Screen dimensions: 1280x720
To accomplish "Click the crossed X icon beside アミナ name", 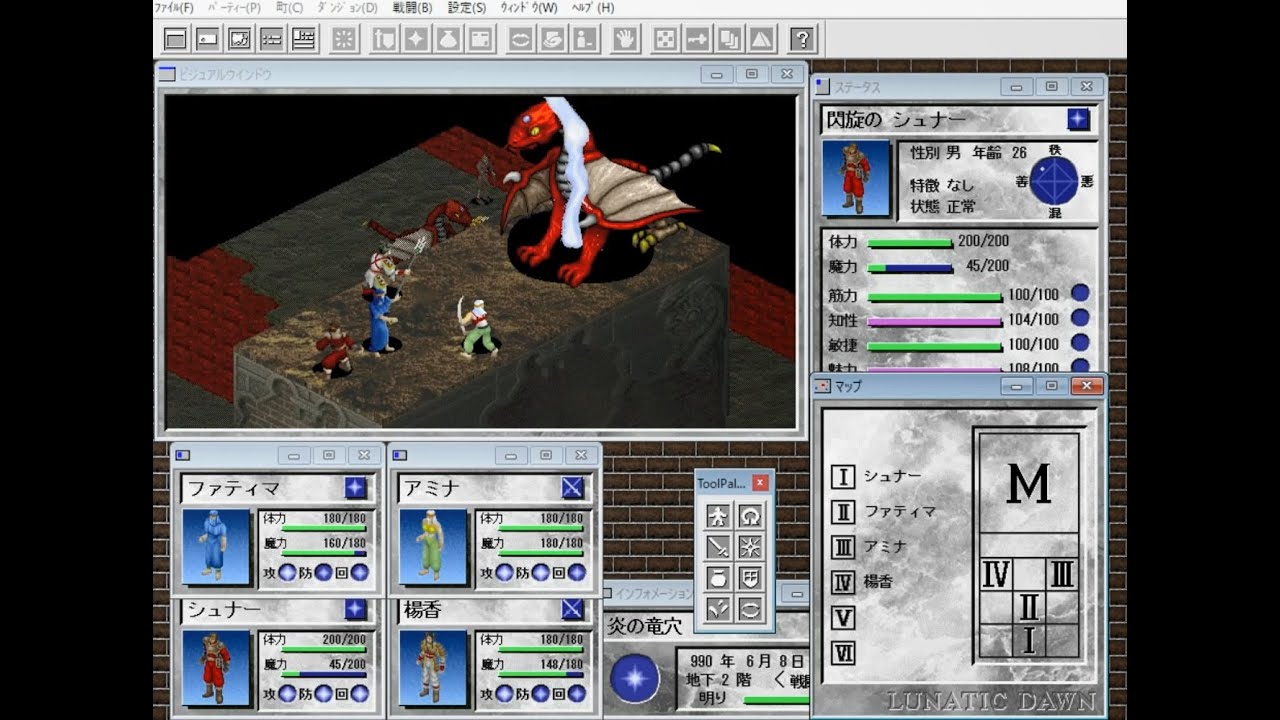I will click(572, 487).
